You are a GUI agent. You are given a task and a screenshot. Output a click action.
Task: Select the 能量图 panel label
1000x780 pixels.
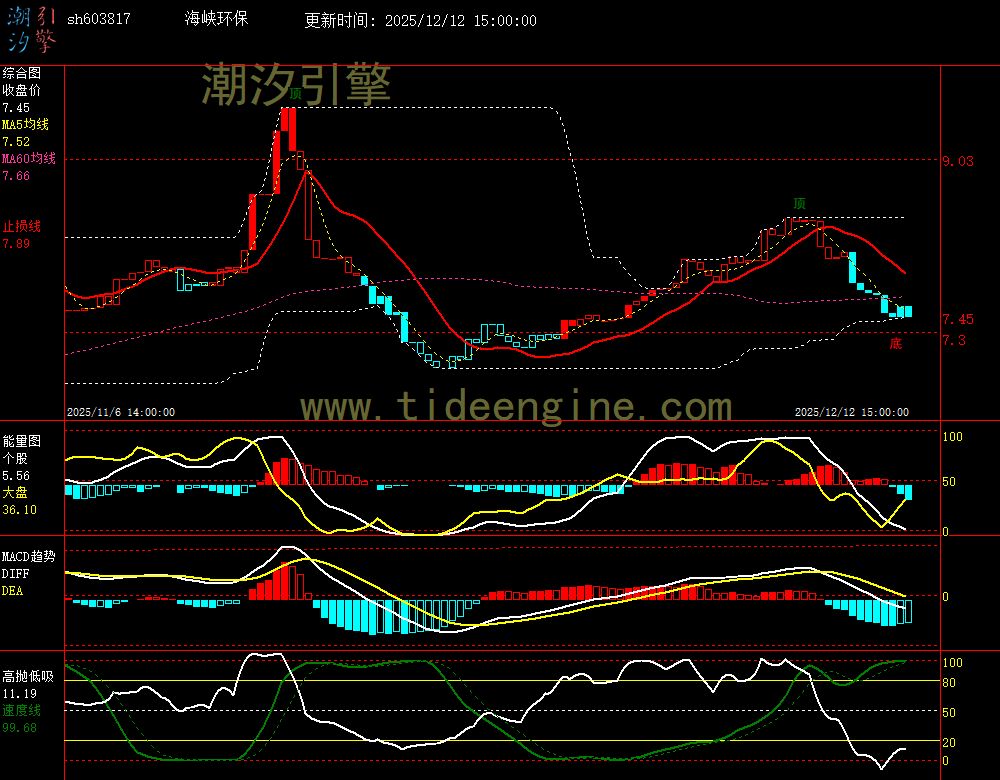click(x=22, y=441)
